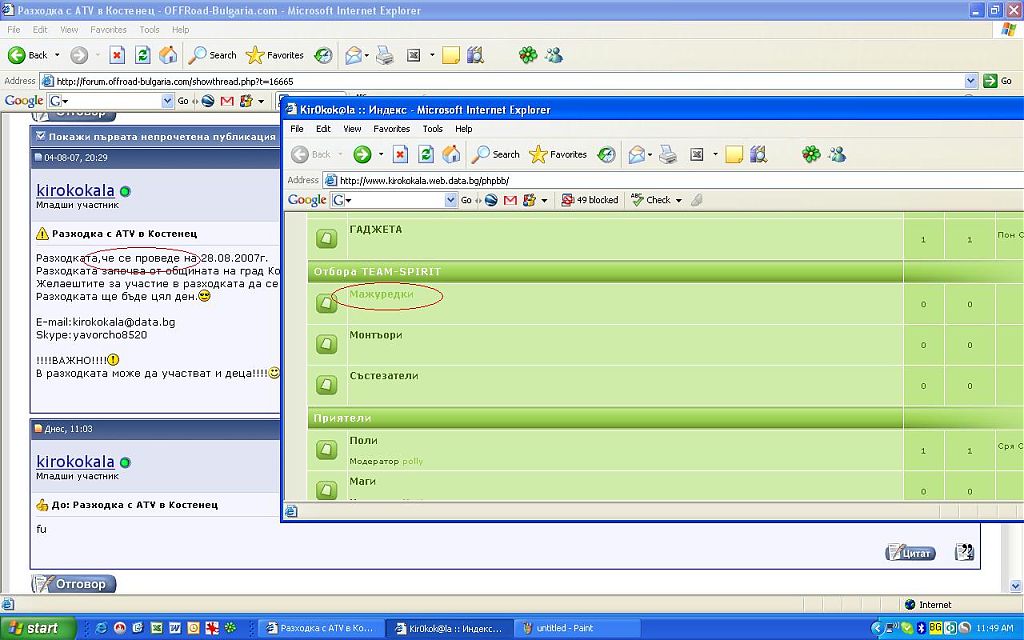The image size is (1024, 640).
Task: Click the 49 blocked popup button
Action: 590,200
